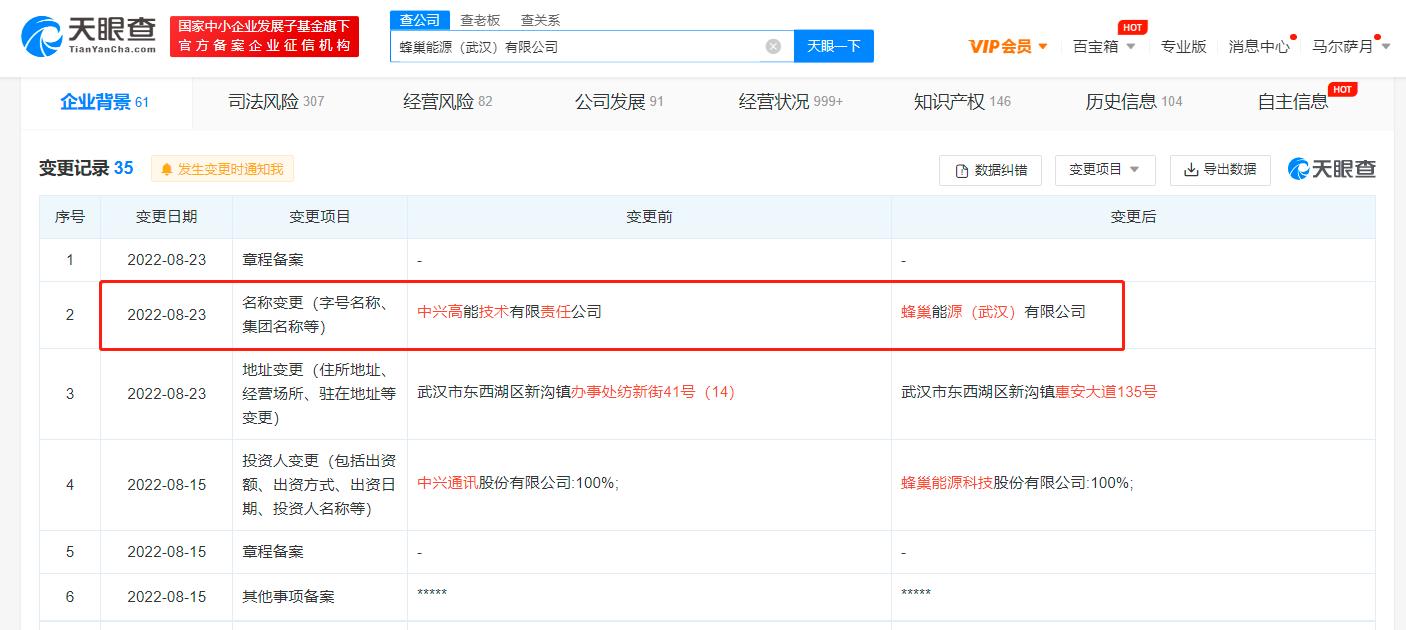Click the 数据纠错 document icon
Viewport: 1406px width, 630px height.
coord(962,170)
